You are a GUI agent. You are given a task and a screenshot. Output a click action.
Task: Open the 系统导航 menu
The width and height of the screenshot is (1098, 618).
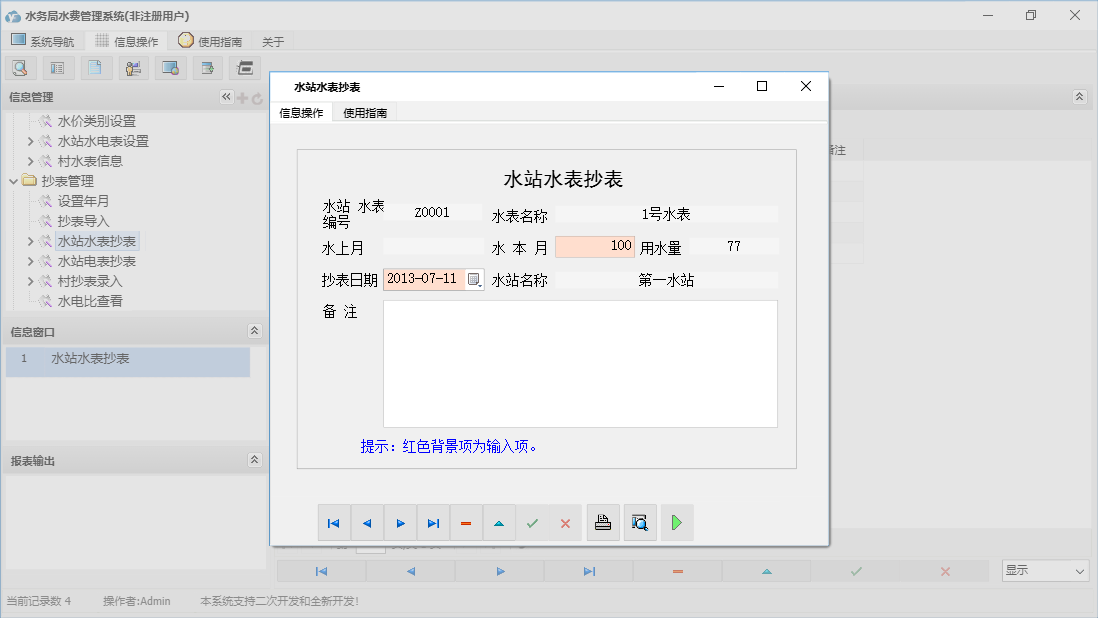pyautogui.click(x=43, y=41)
